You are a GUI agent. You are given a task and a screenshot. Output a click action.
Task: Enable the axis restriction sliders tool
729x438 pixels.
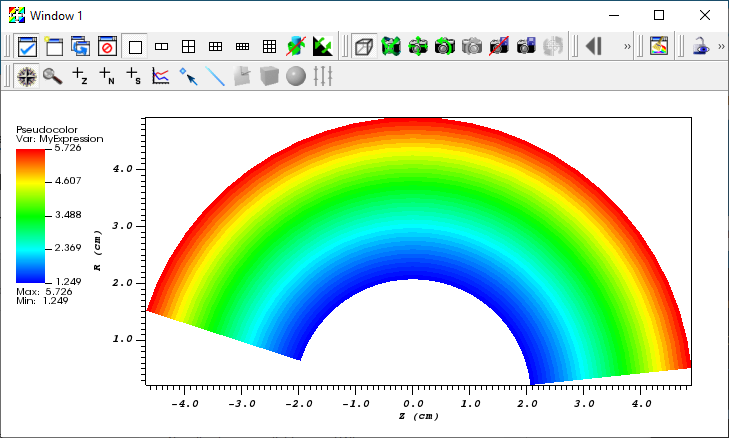coord(323,76)
